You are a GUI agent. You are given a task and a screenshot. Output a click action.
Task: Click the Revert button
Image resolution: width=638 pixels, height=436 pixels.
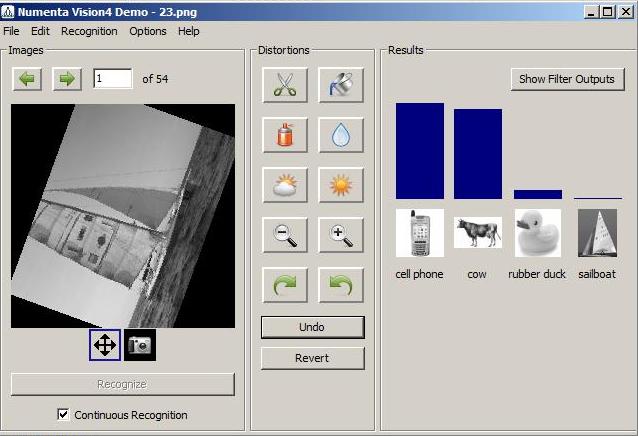coord(312,358)
